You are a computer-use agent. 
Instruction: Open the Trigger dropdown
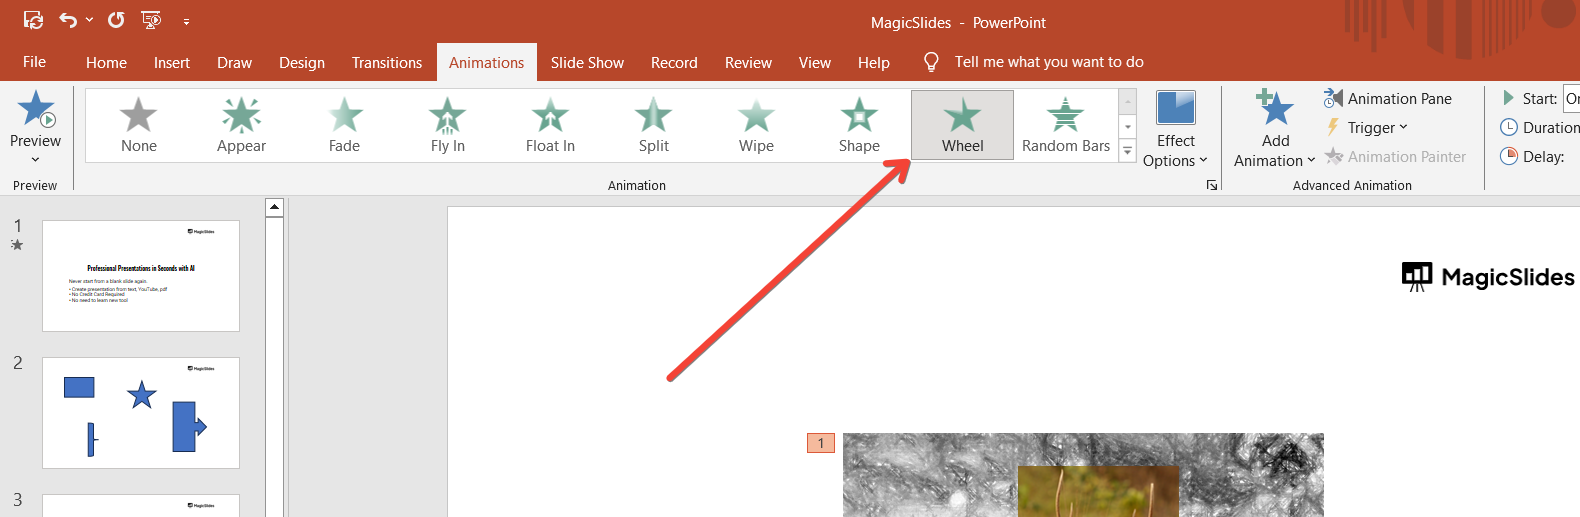point(1367,127)
